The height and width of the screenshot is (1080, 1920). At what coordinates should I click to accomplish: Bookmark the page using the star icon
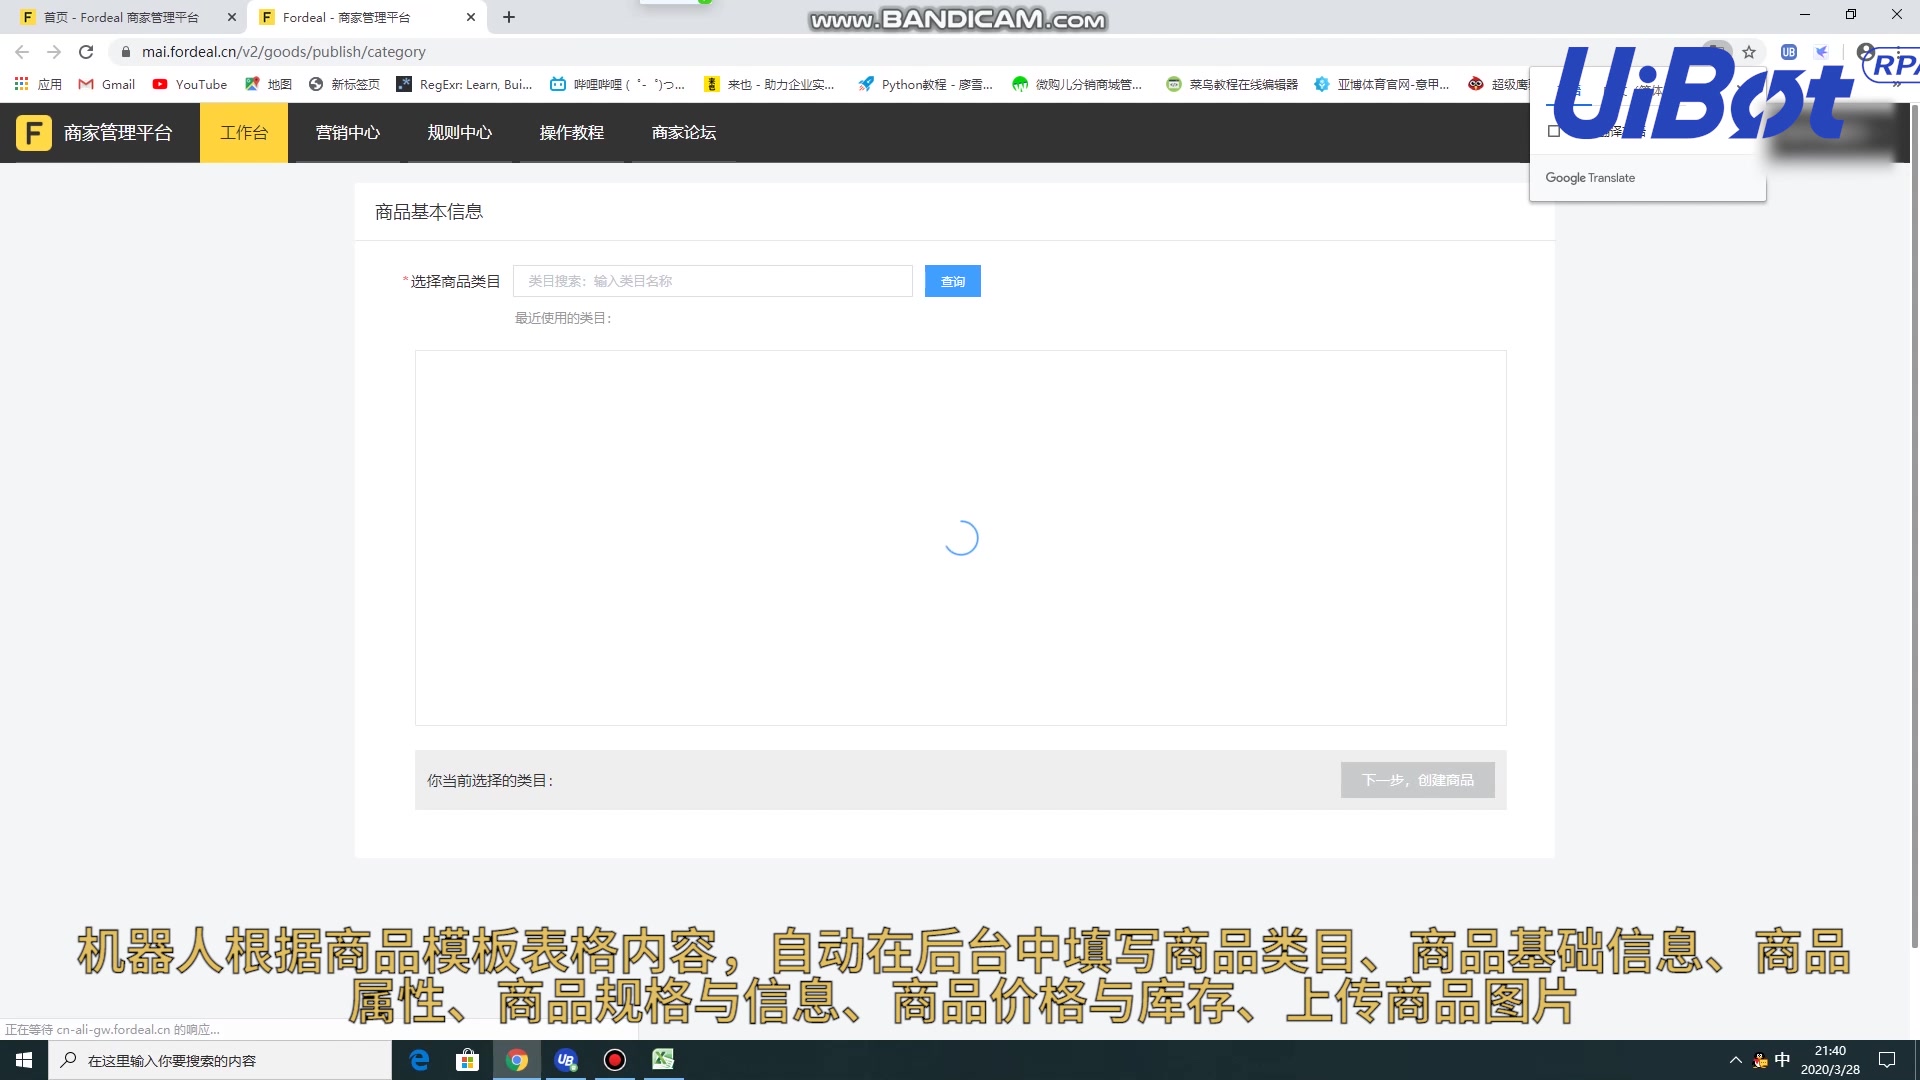(x=1750, y=52)
